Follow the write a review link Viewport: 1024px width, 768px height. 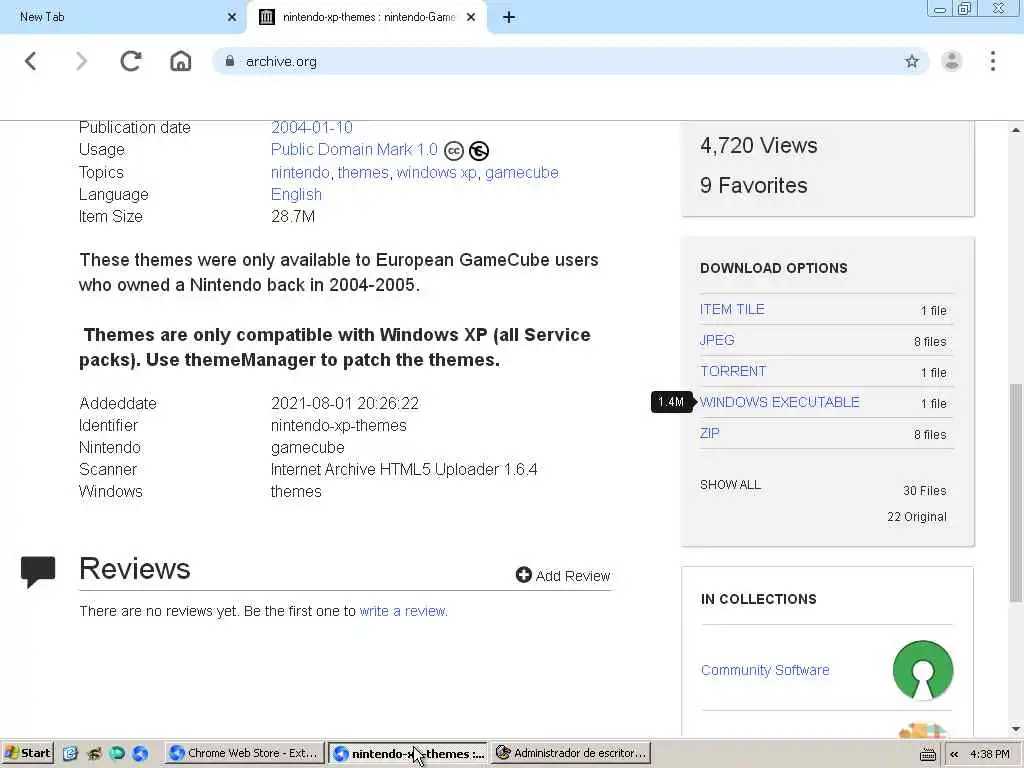pyautogui.click(x=404, y=611)
